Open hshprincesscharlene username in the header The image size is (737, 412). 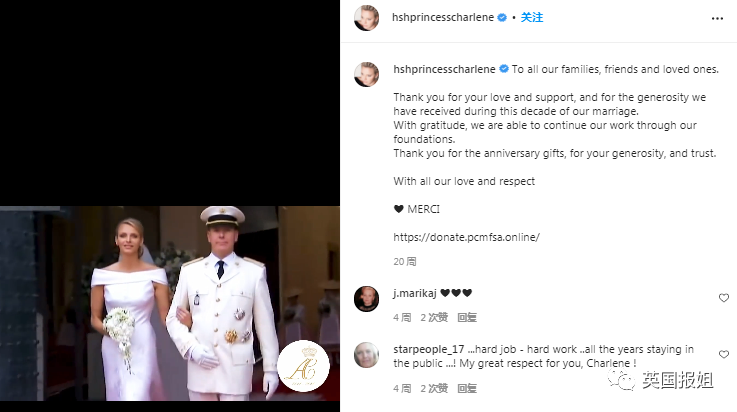click(x=443, y=17)
